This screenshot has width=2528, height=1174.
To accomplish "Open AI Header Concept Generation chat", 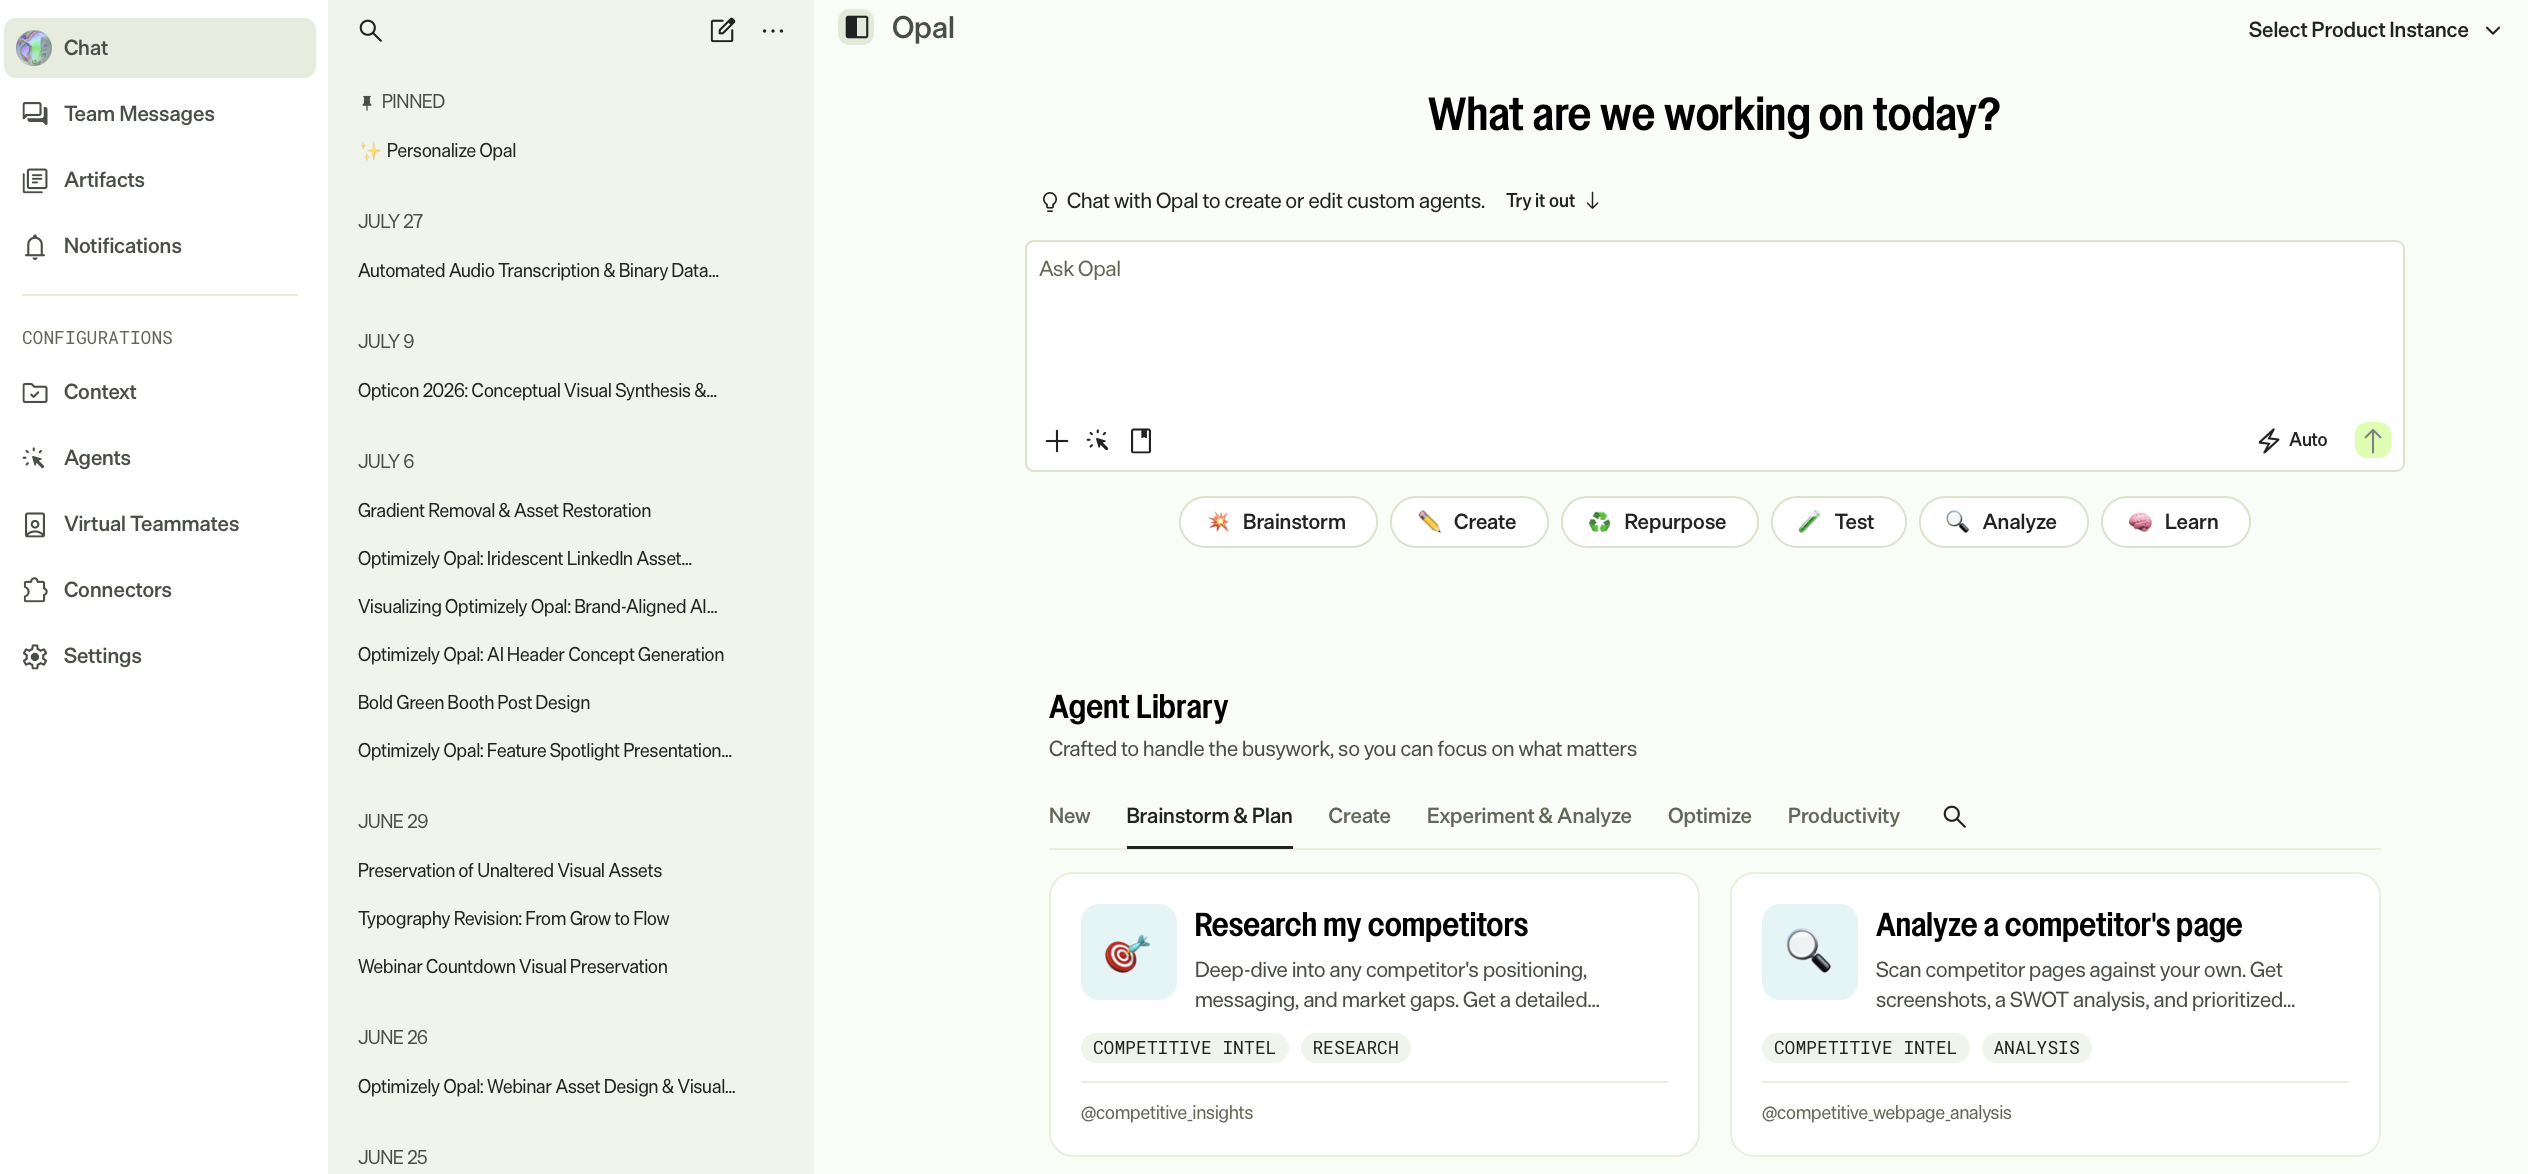I will (x=541, y=655).
